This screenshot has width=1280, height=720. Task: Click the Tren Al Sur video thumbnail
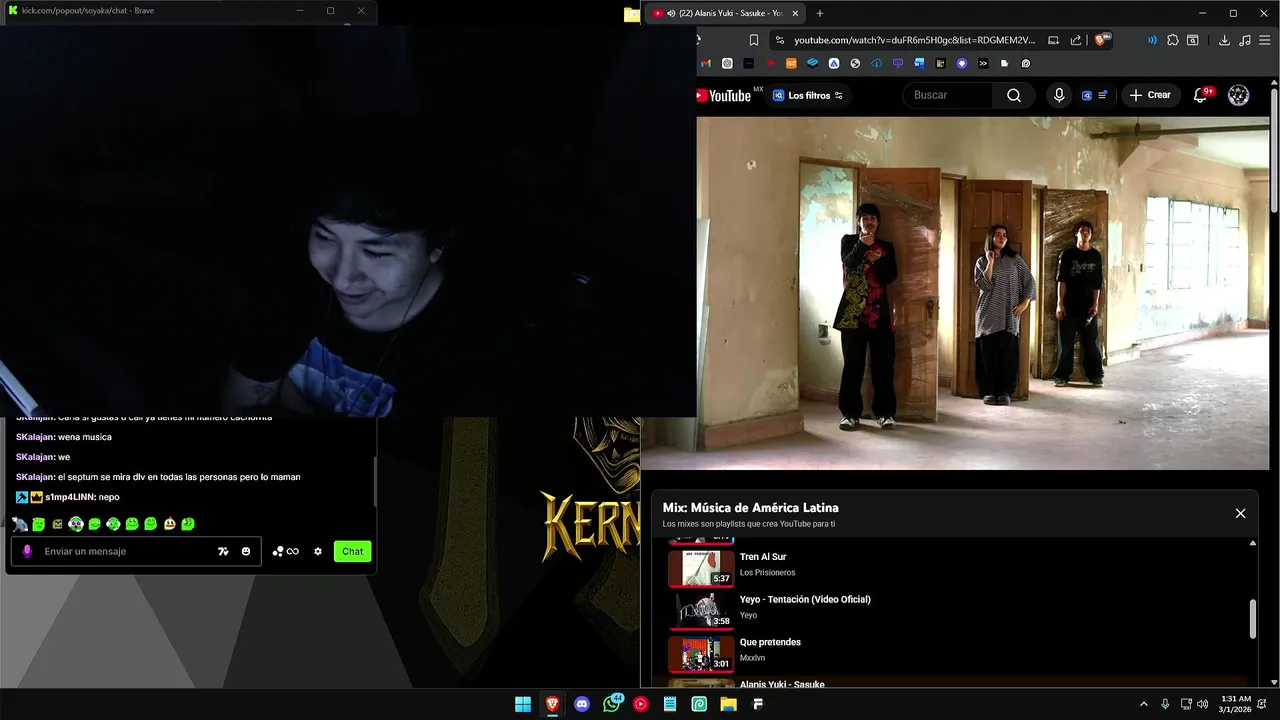(x=701, y=567)
